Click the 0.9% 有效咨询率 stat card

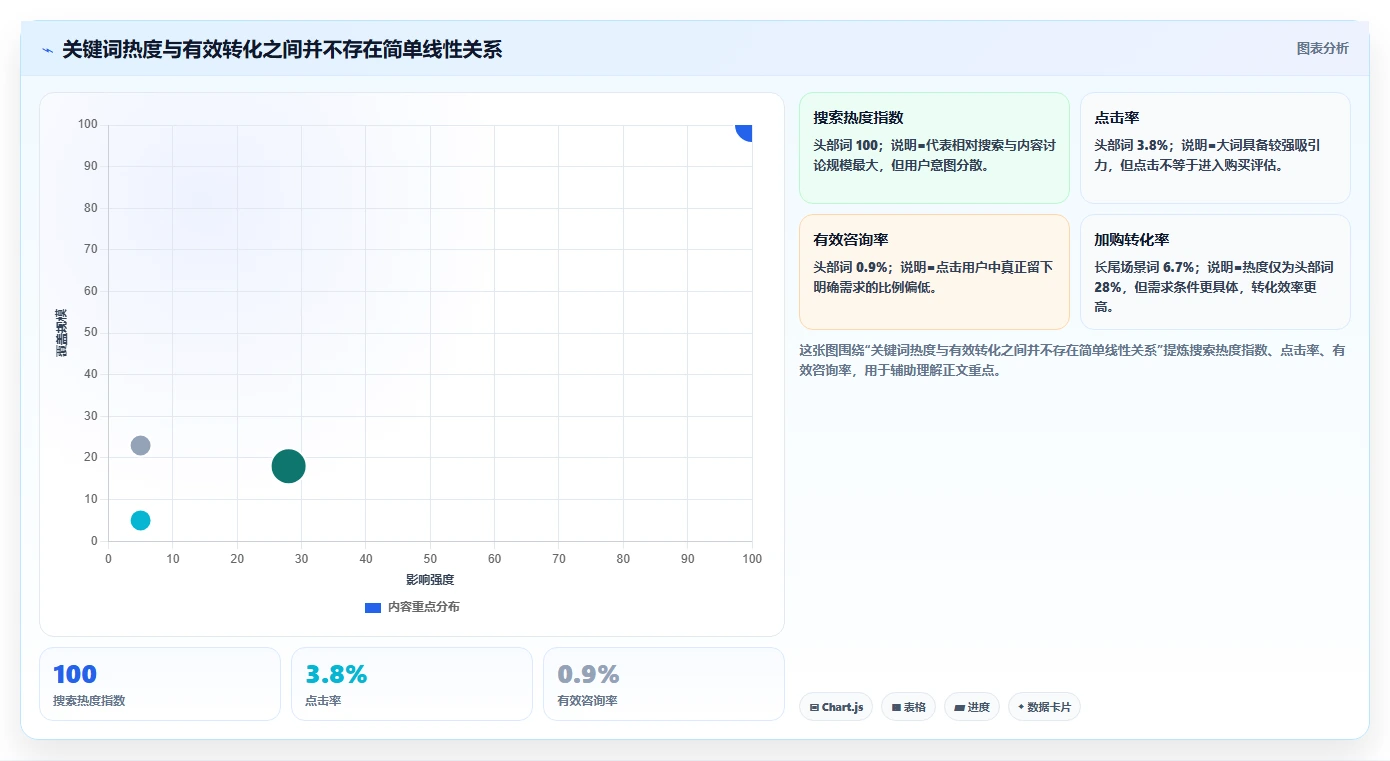pyautogui.click(x=664, y=684)
